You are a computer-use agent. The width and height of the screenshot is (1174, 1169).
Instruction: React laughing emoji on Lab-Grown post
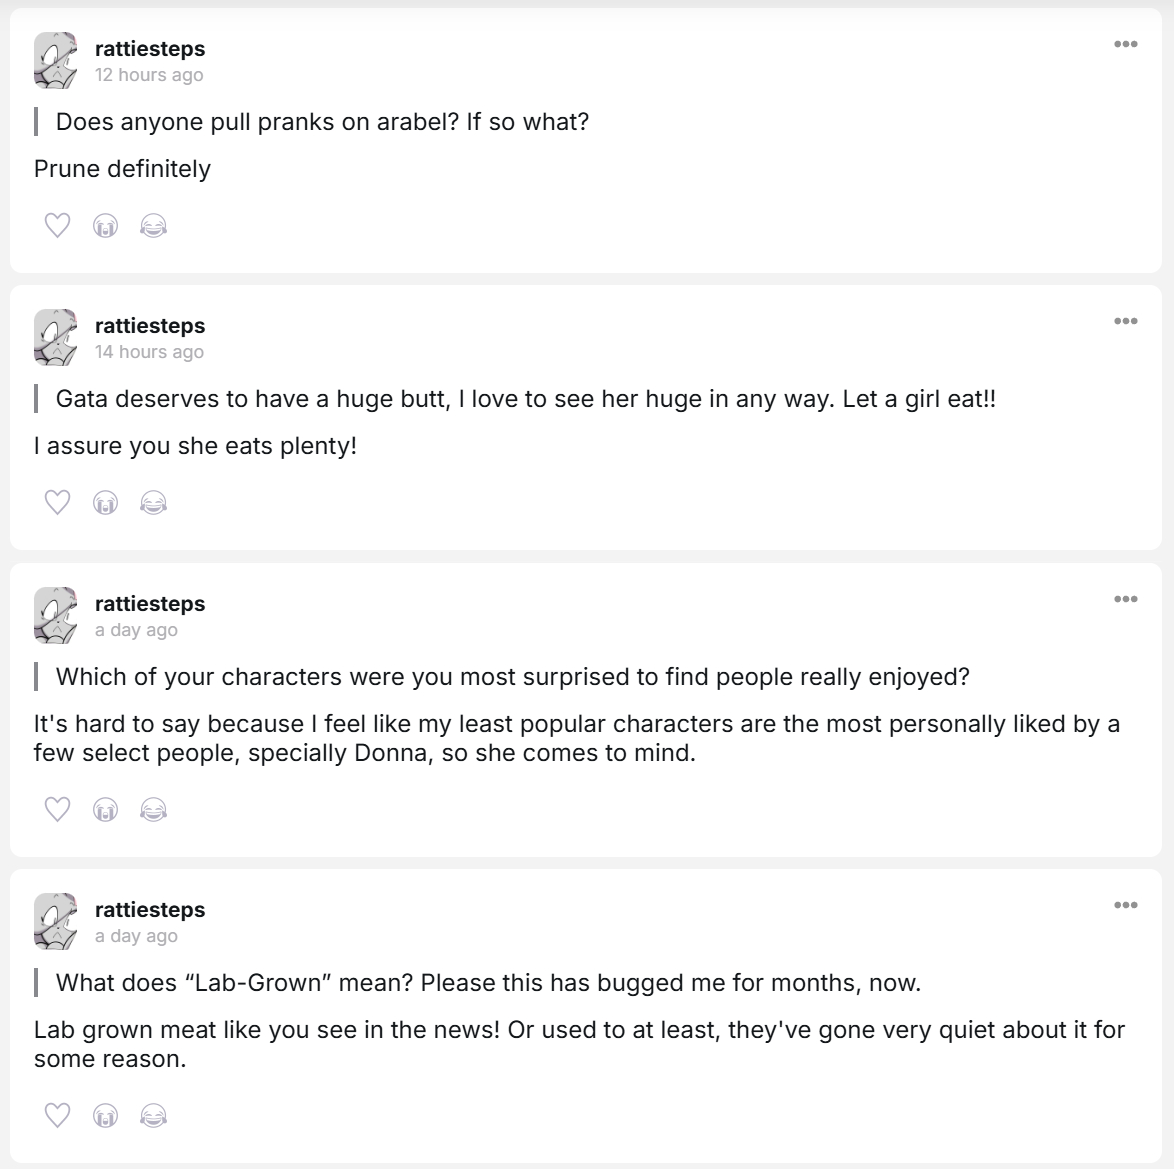153,1115
